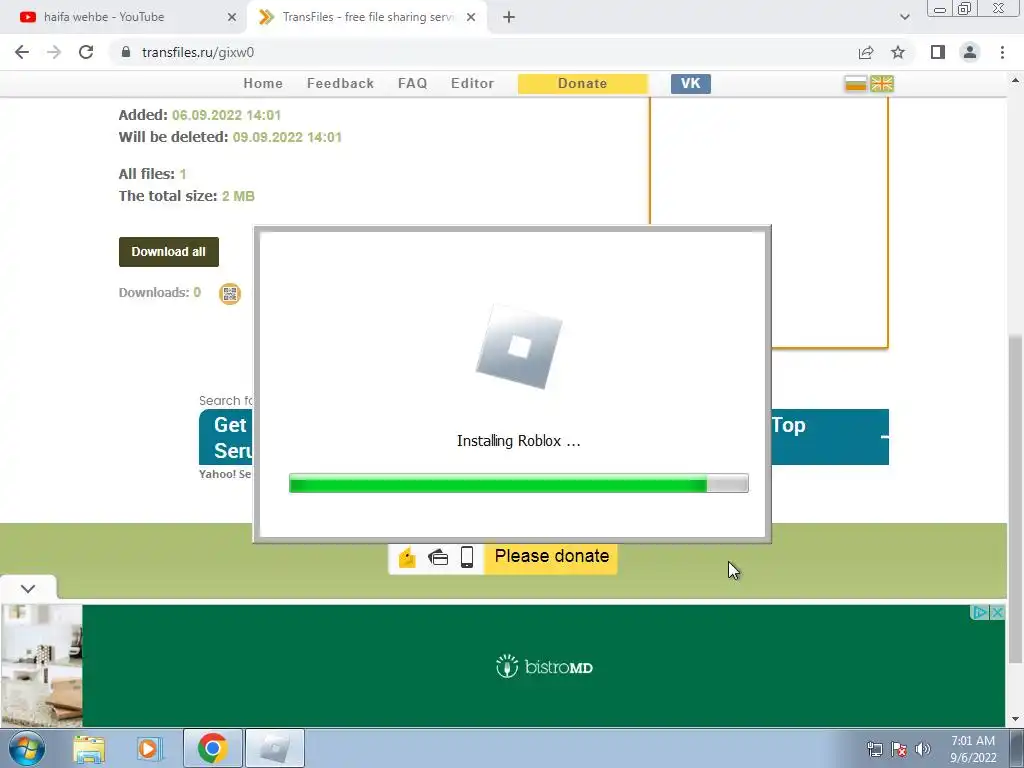The height and width of the screenshot is (768, 1024).
Task: Click the Download all button
Action: [x=168, y=252]
